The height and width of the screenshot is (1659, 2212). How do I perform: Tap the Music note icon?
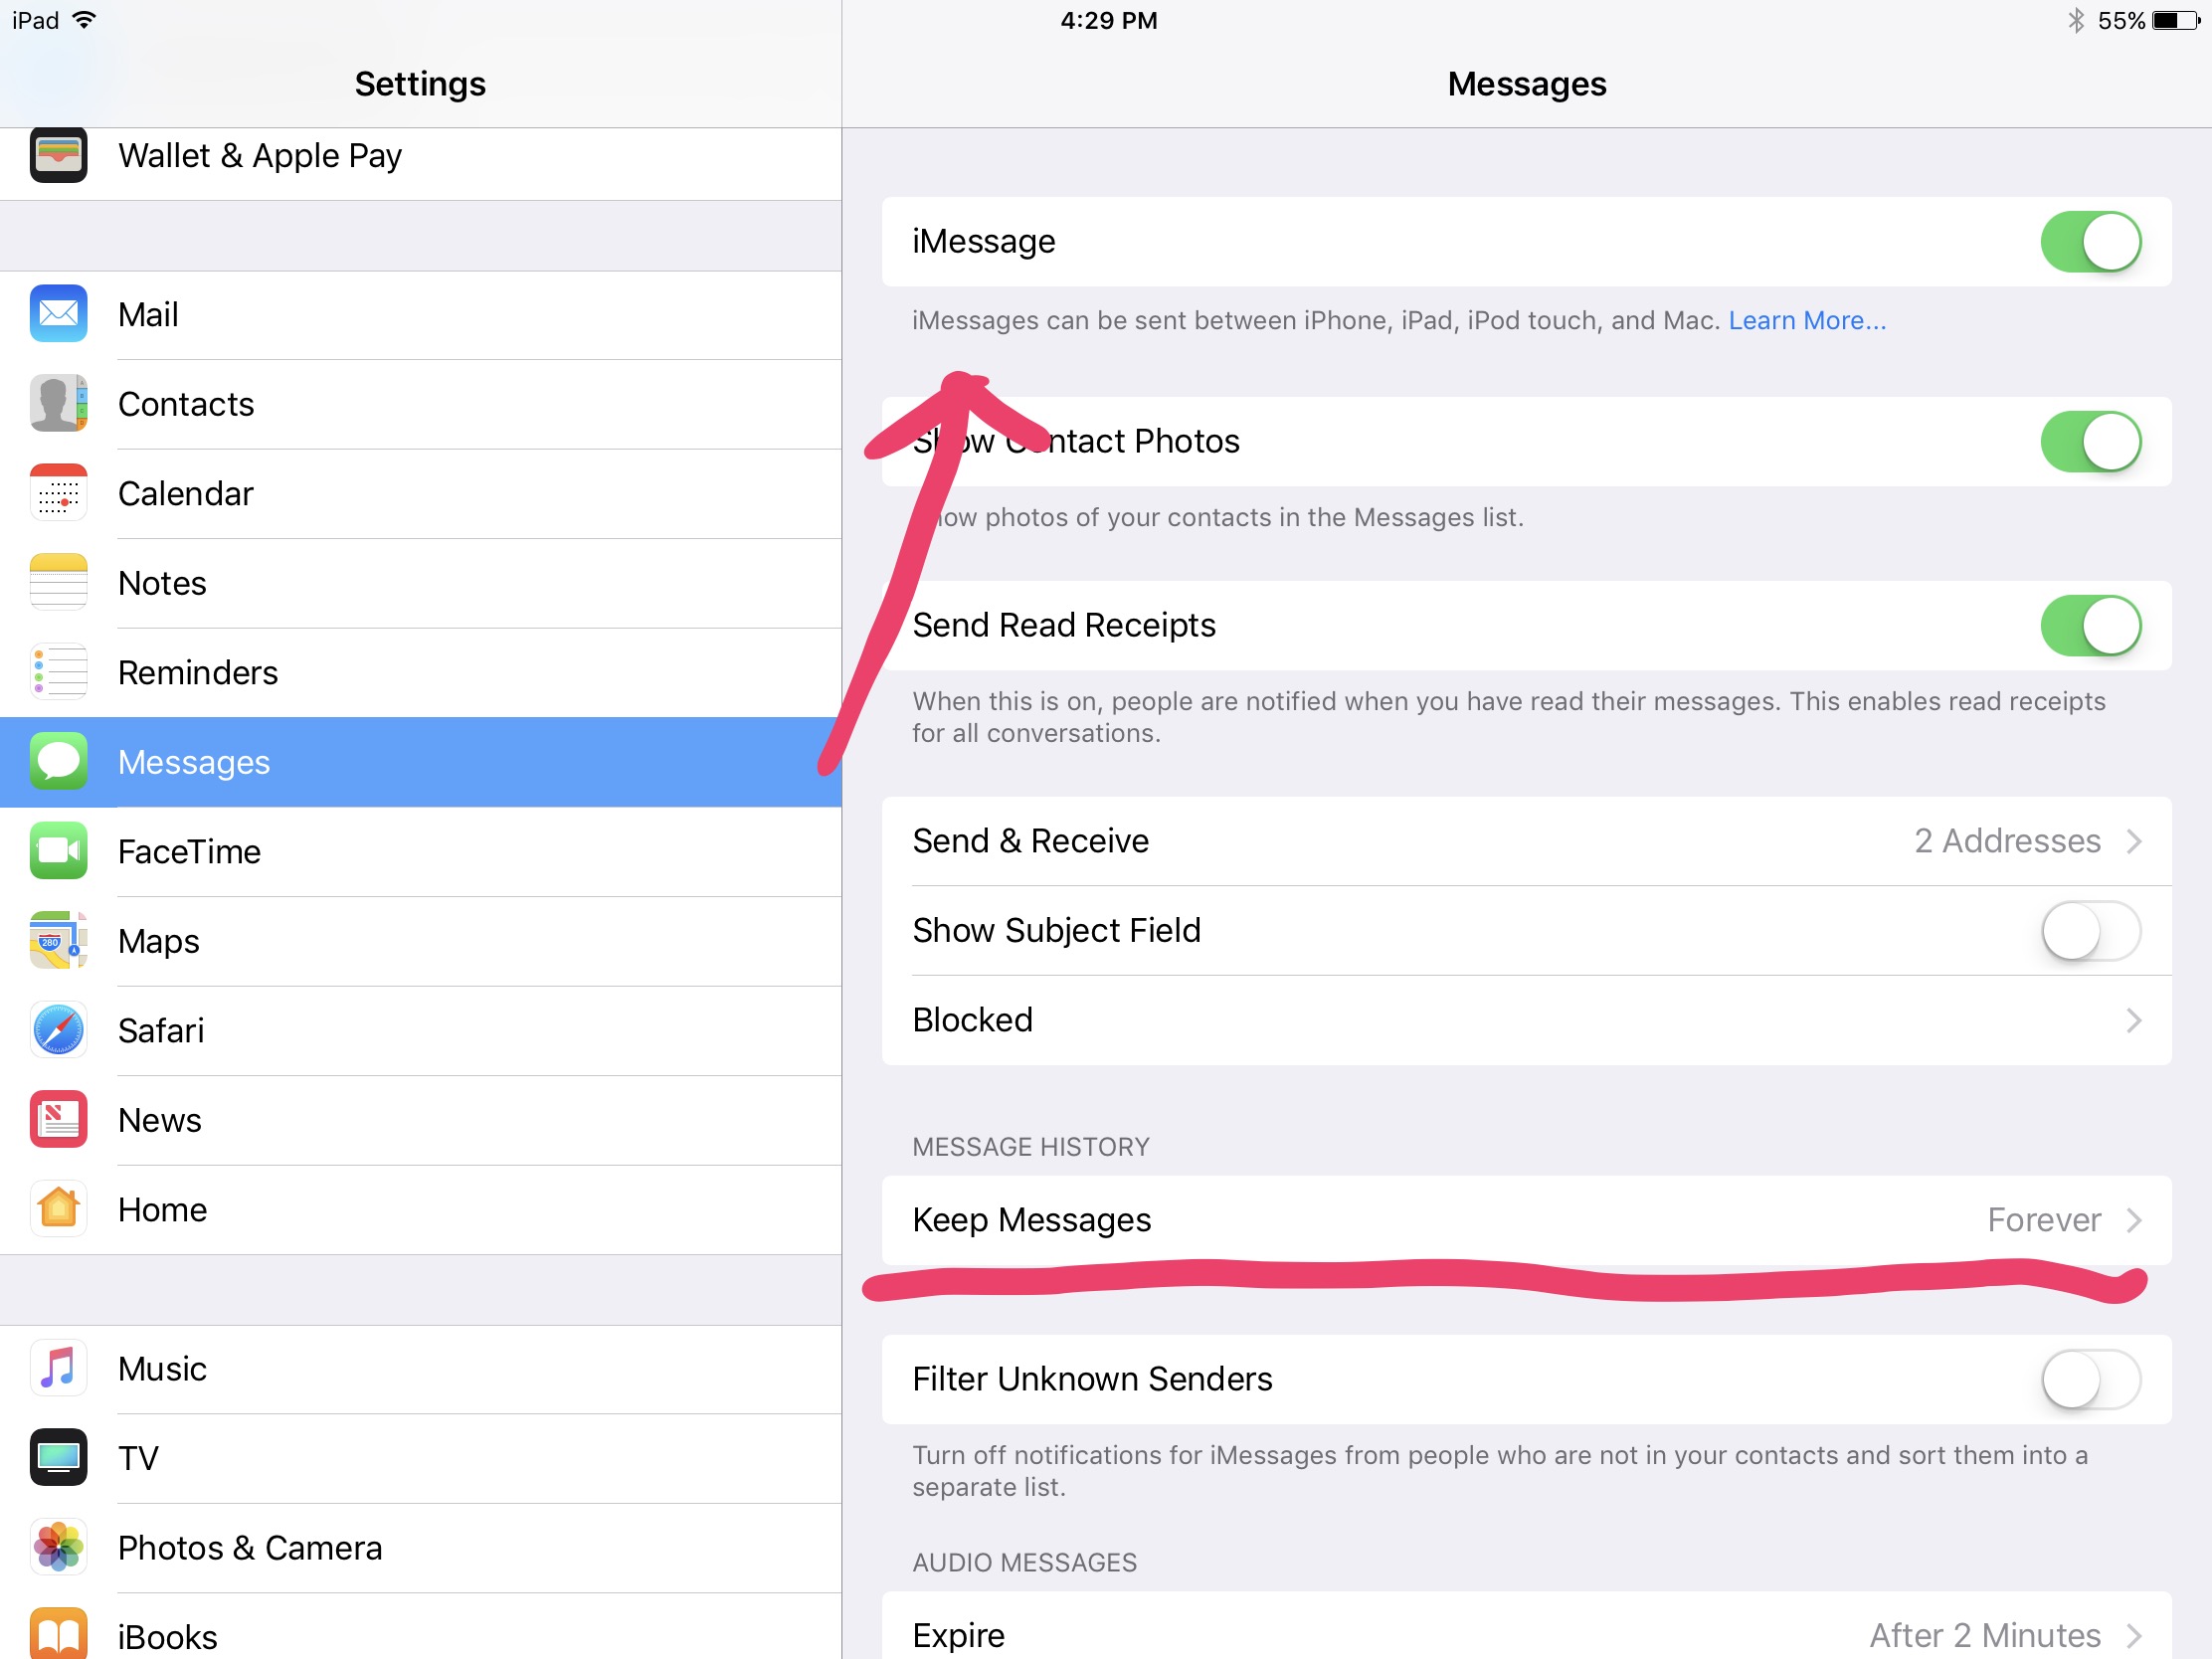(58, 1368)
